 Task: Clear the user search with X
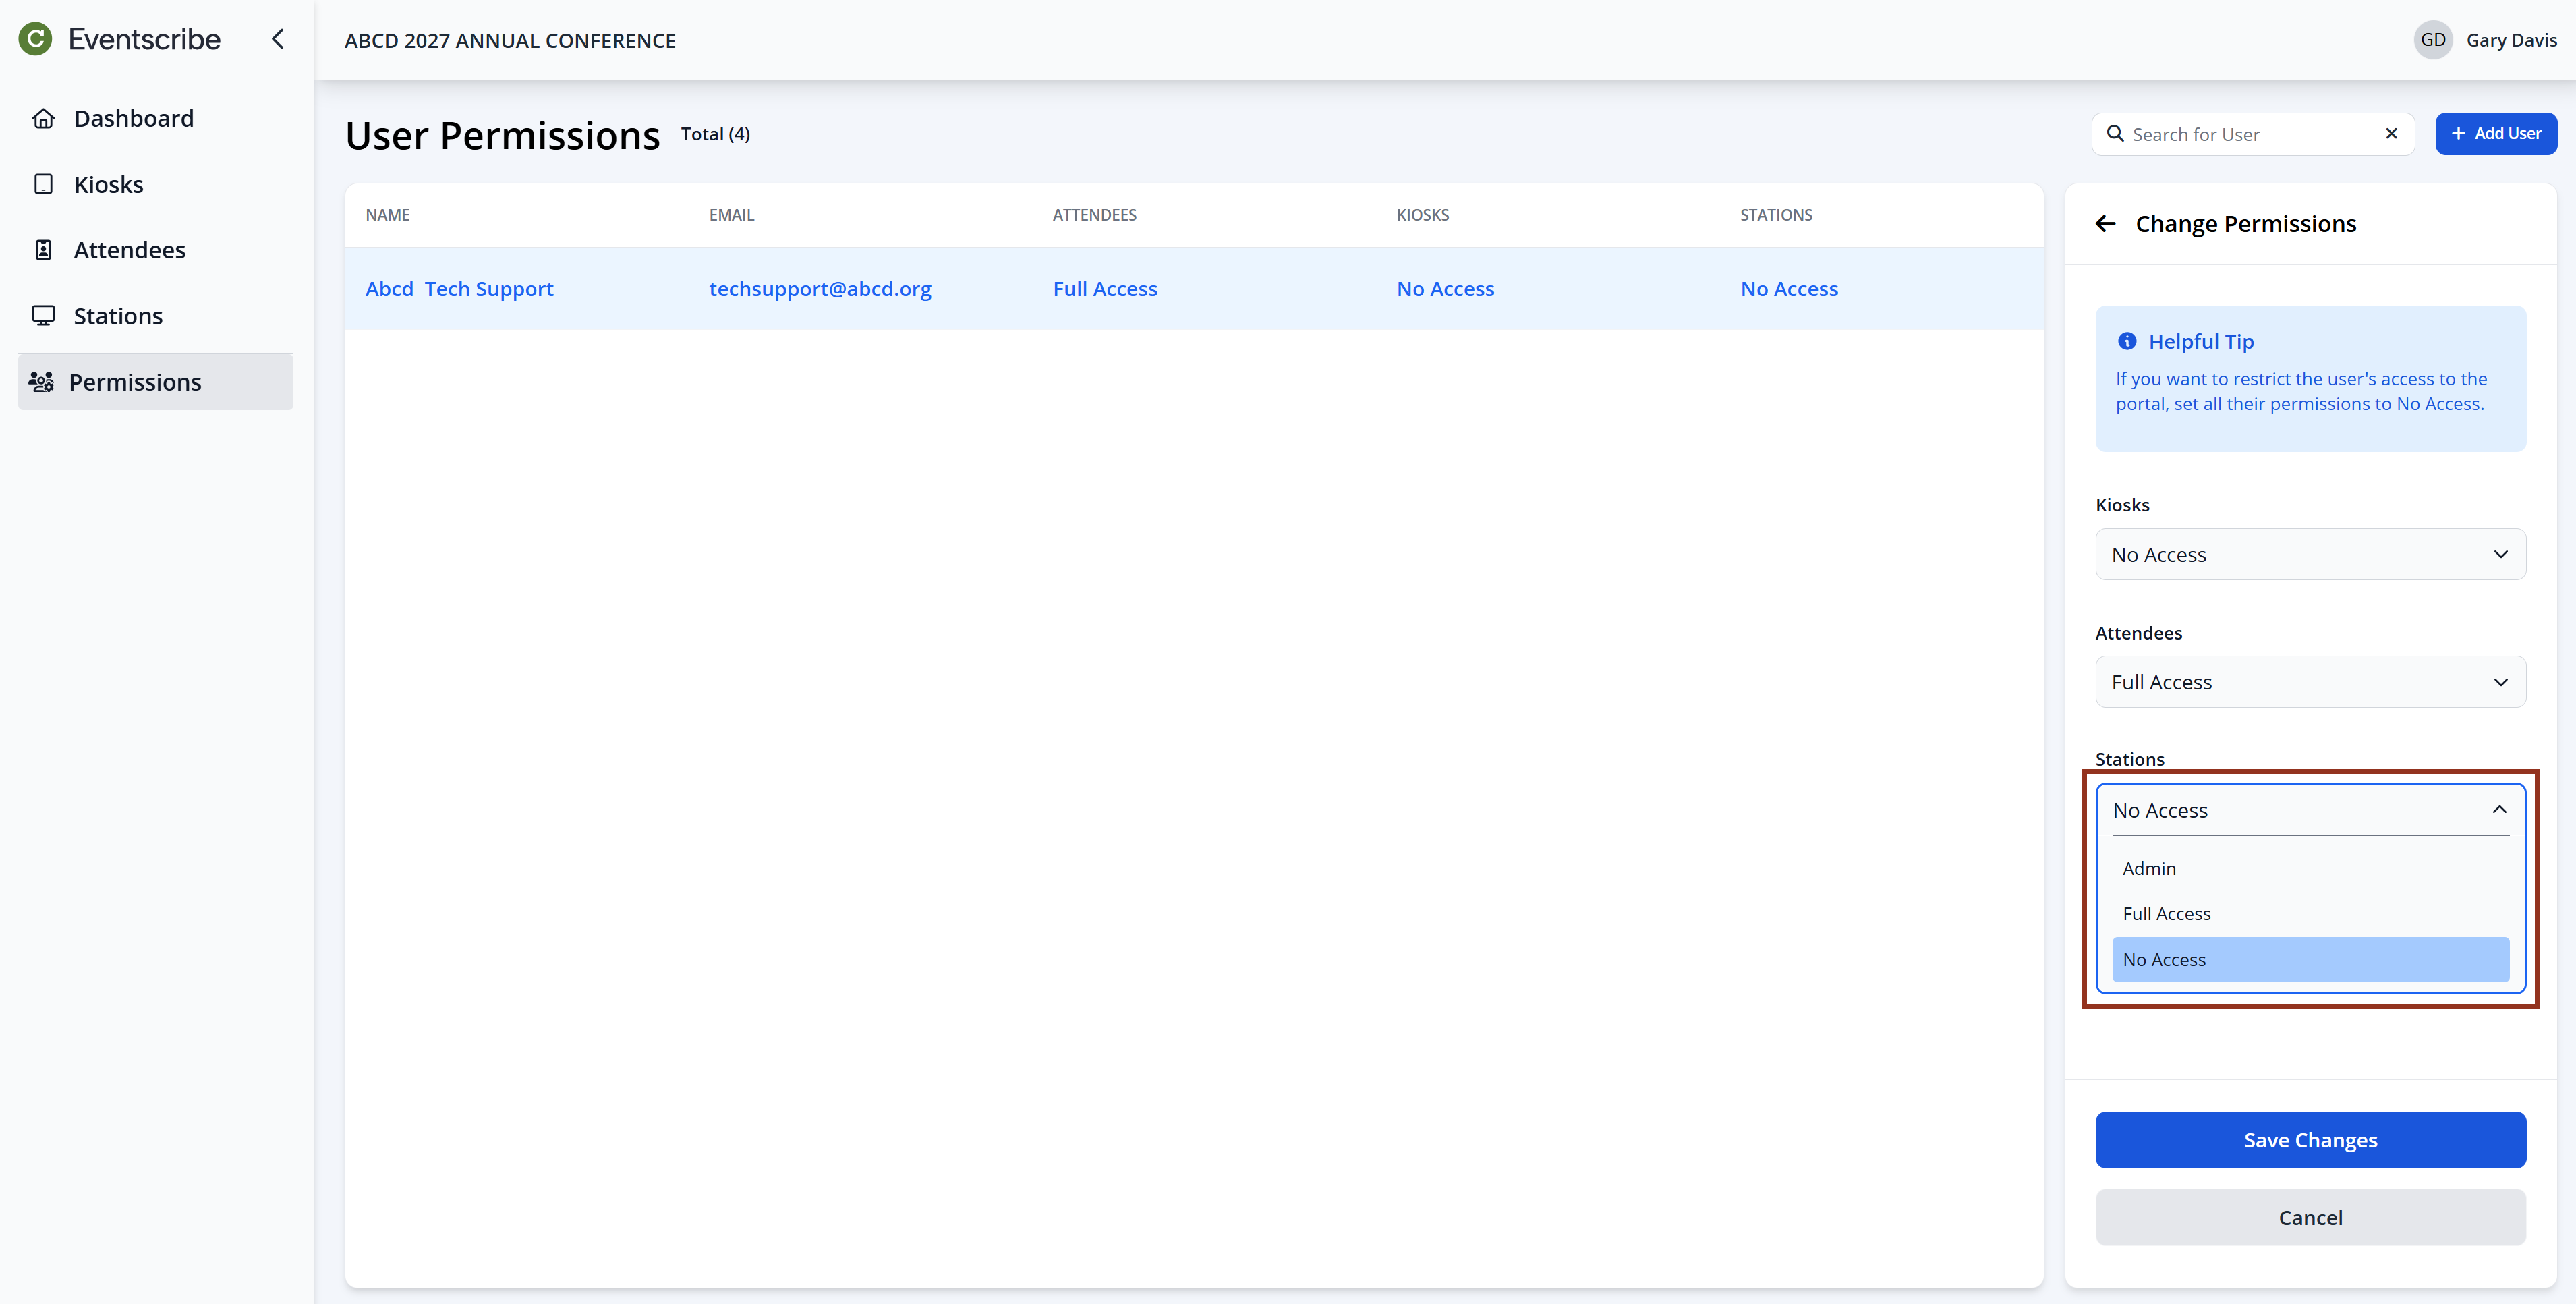pyautogui.click(x=2391, y=134)
